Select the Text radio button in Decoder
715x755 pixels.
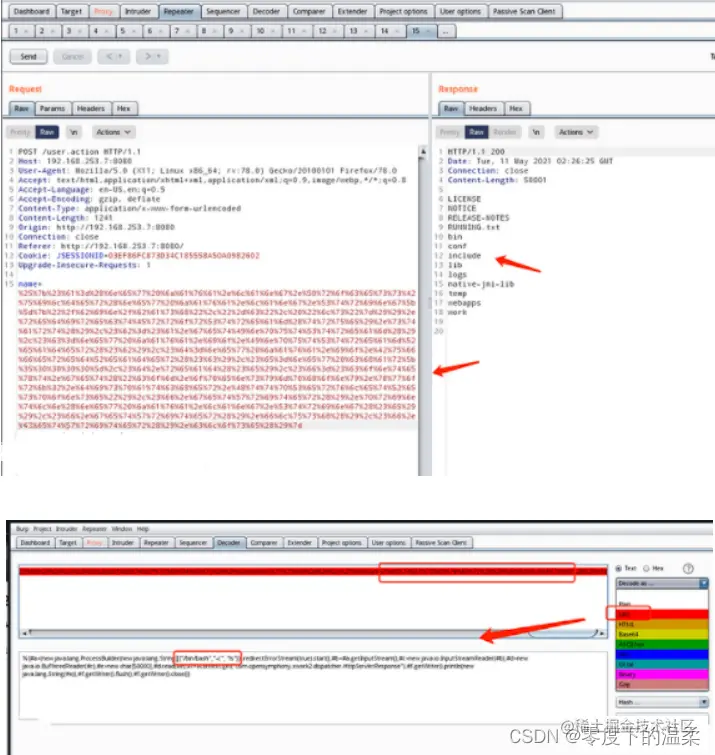click(619, 569)
